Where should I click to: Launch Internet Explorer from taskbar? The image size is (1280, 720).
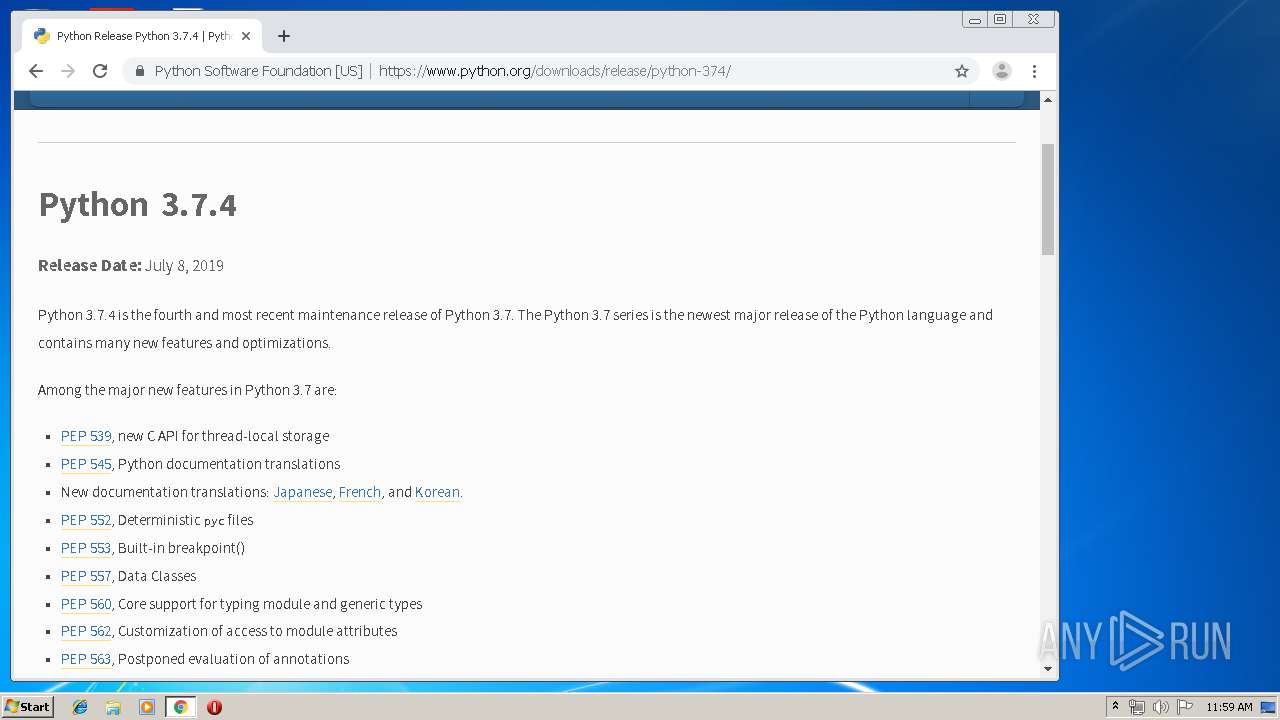point(80,707)
